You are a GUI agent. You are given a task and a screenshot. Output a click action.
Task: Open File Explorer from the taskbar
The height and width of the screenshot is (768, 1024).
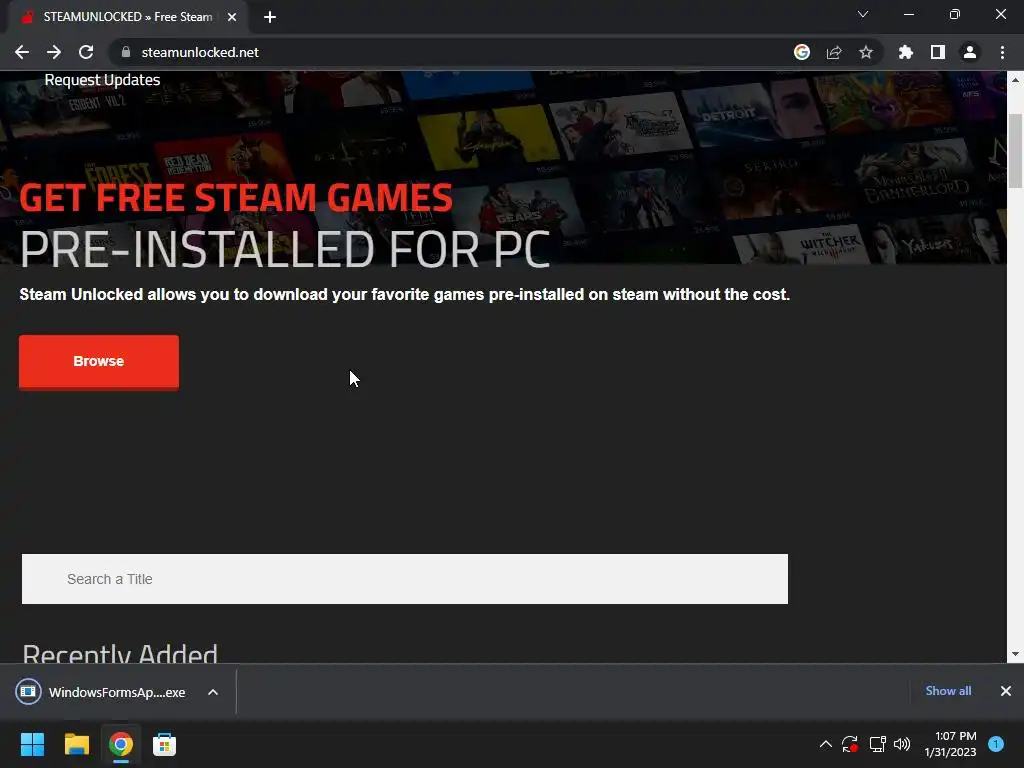76,744
